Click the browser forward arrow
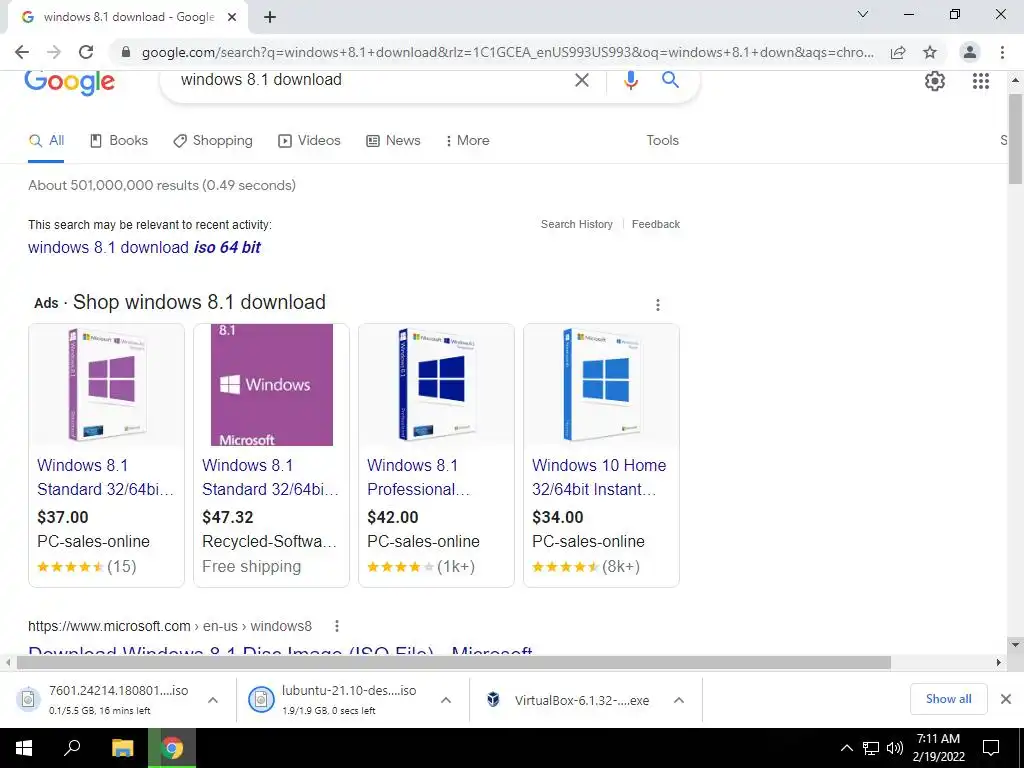Image resolution: width=1024 pixels, height=768 pixels. [x=54, y=52]
